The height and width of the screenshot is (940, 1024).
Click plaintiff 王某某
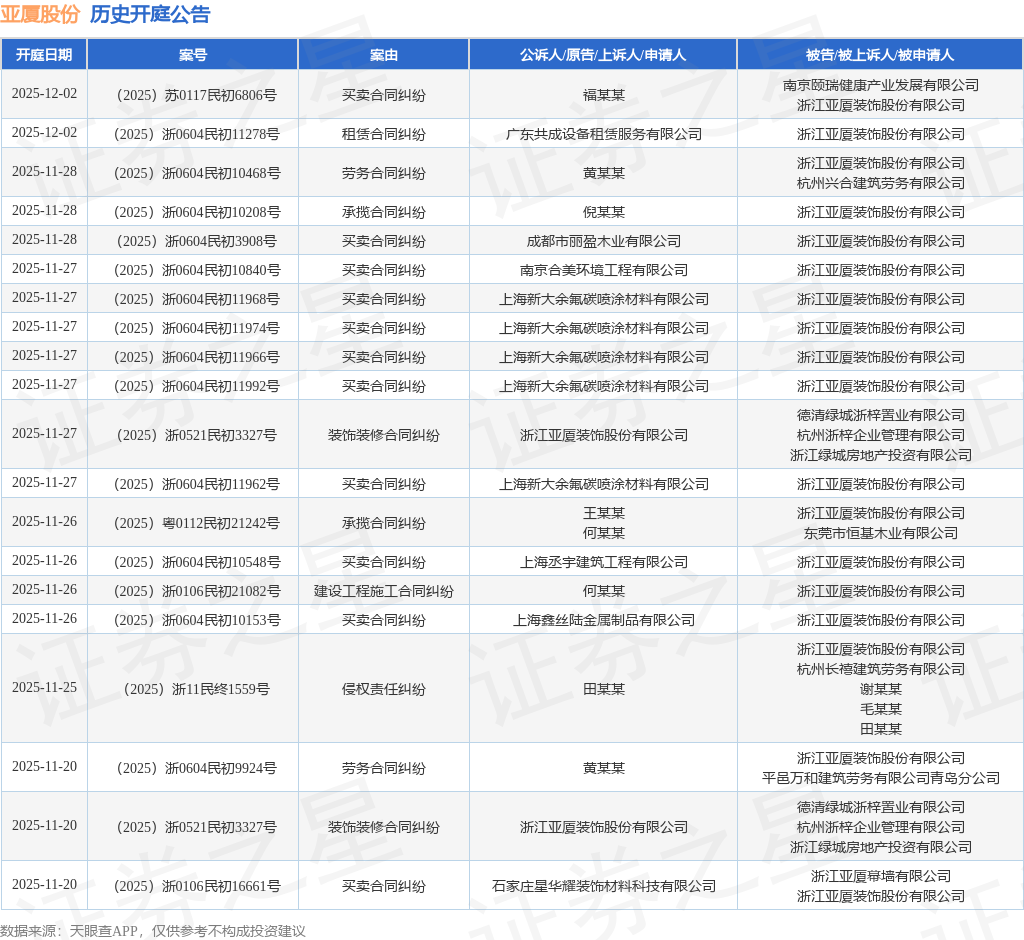tap(603, 513)
